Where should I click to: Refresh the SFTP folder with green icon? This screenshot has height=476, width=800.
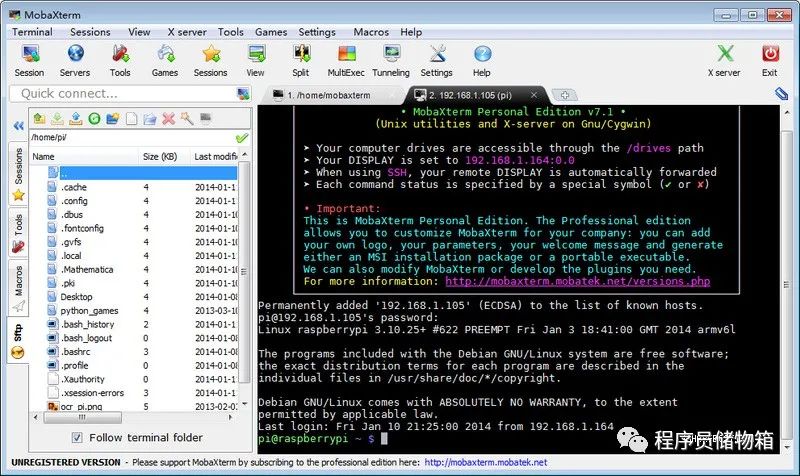94,119
